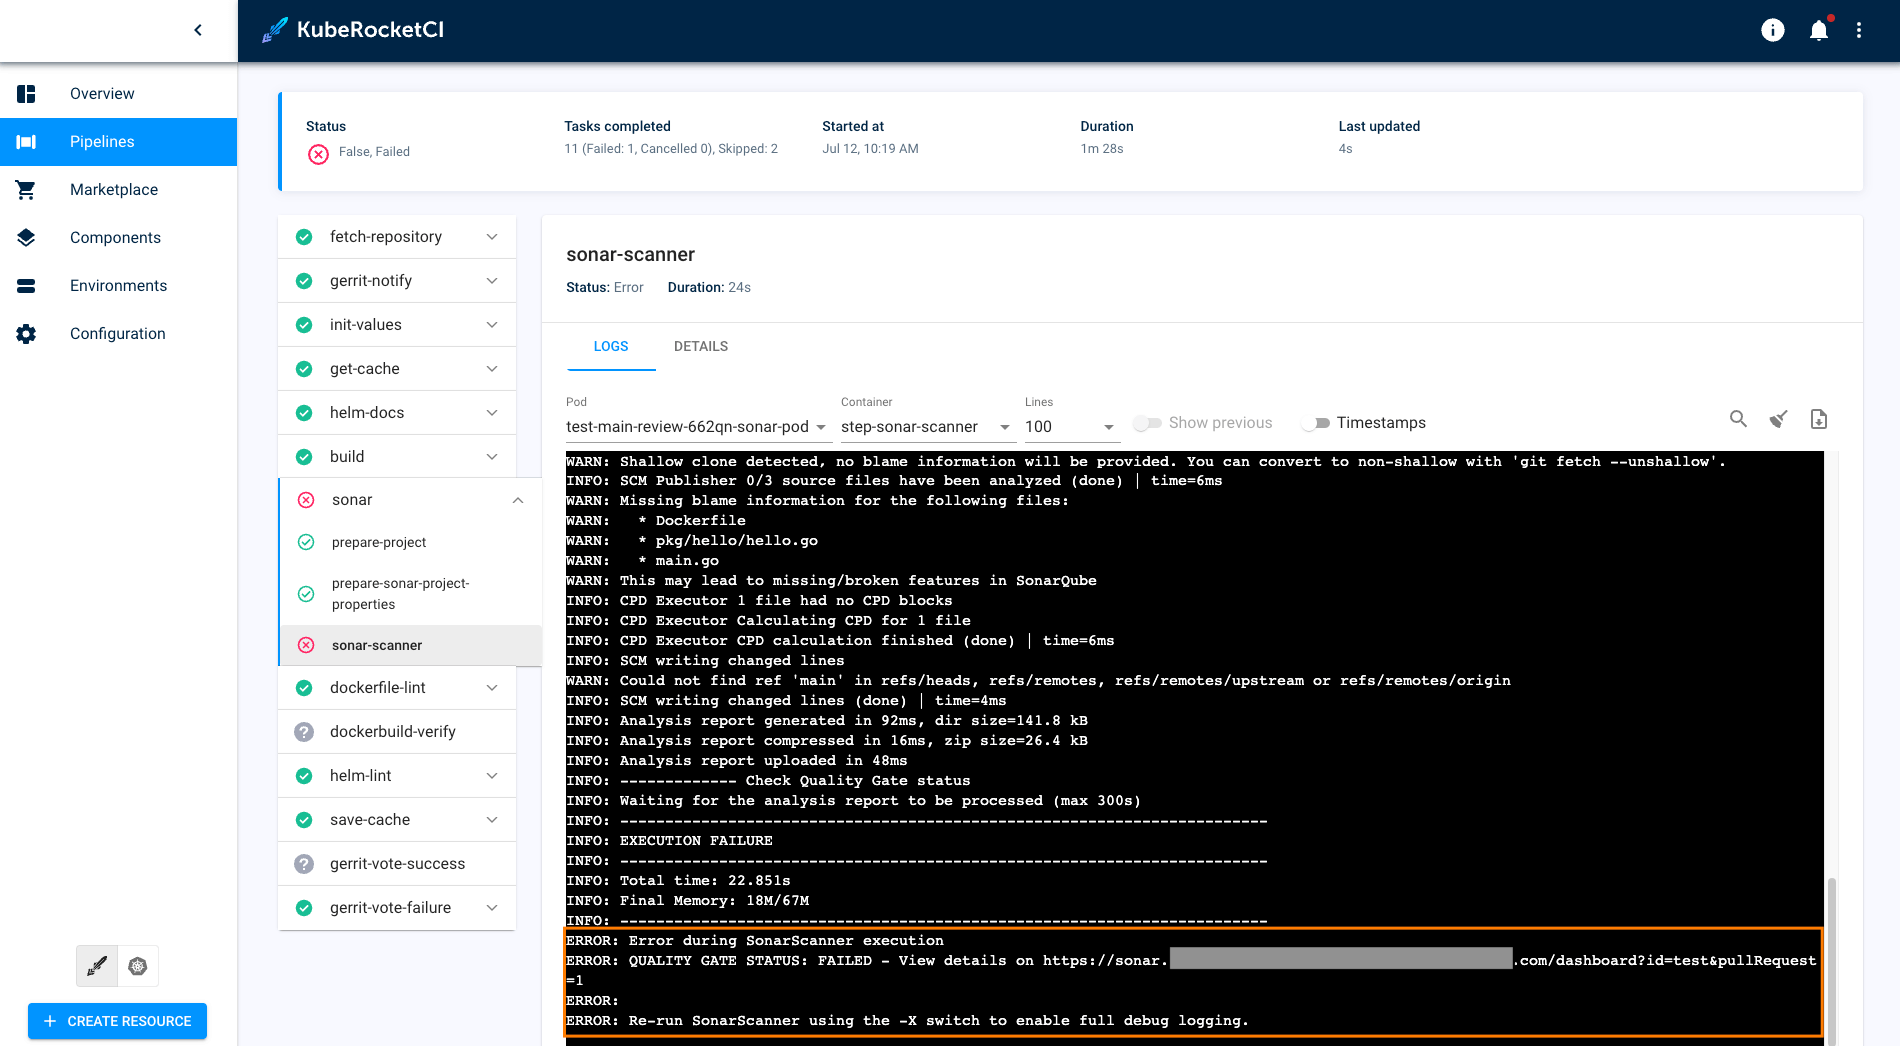
Task: Collapse the sidebar with the back arrow
Action: tap(198, 30)
